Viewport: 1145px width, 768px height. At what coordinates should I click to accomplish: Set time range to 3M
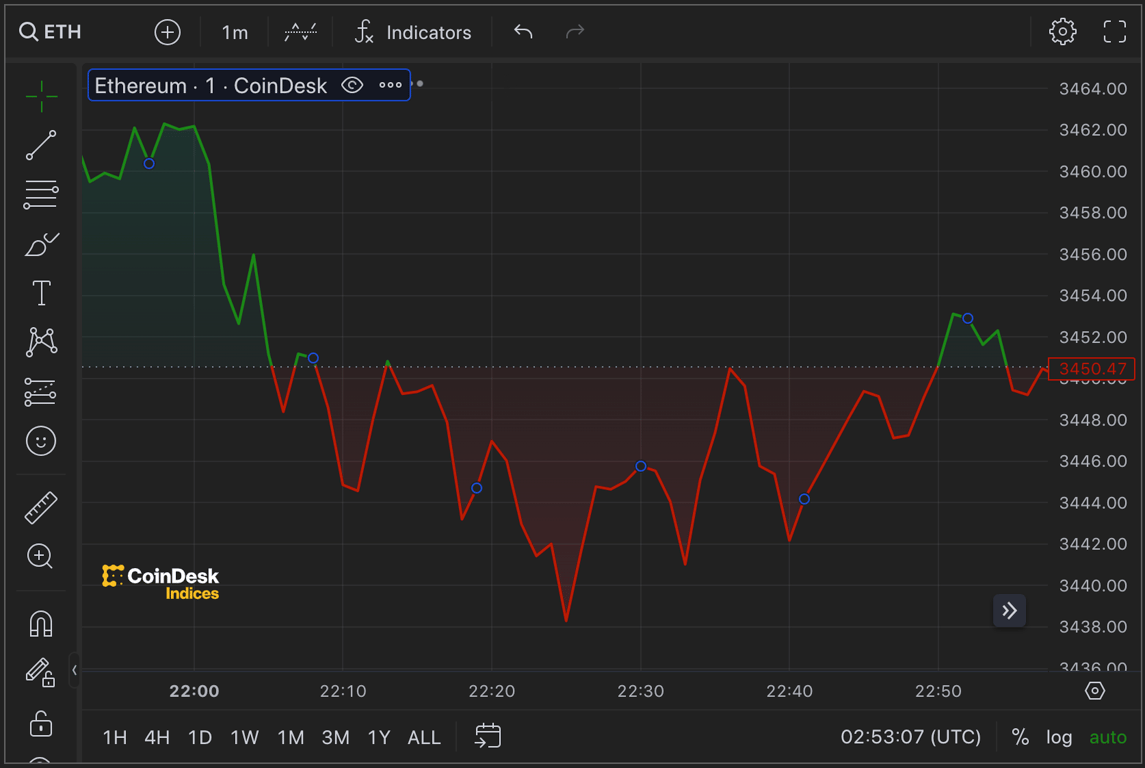[x=336, y=737]
